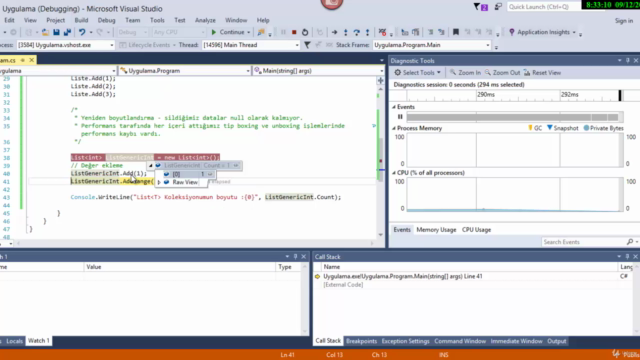Pin the ListGenericInt data tip

[236, 165]
